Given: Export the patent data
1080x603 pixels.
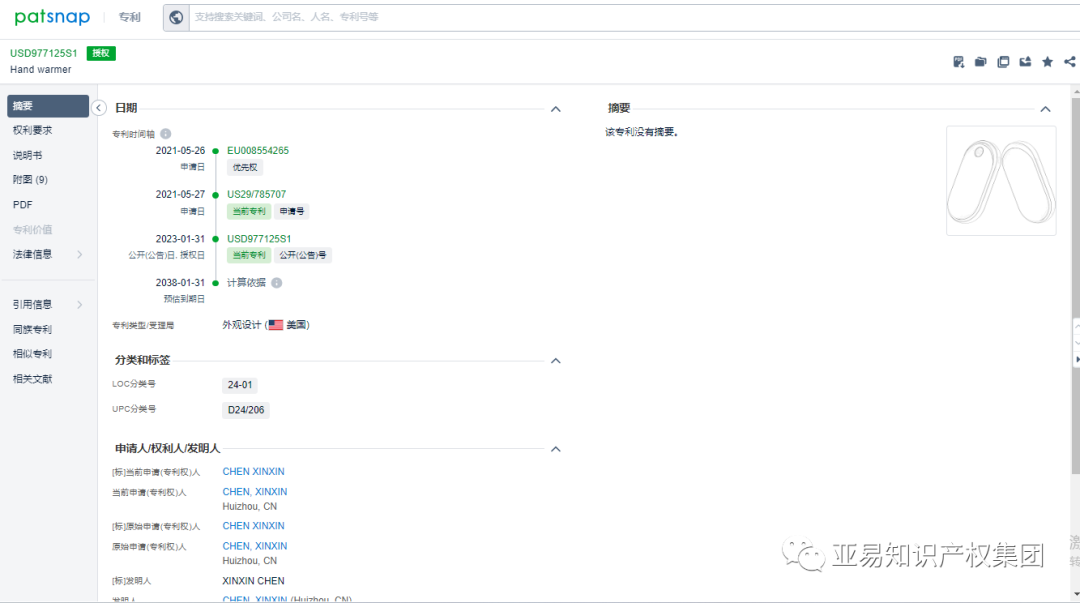Looking at the screenshot, I should 1025,62.
